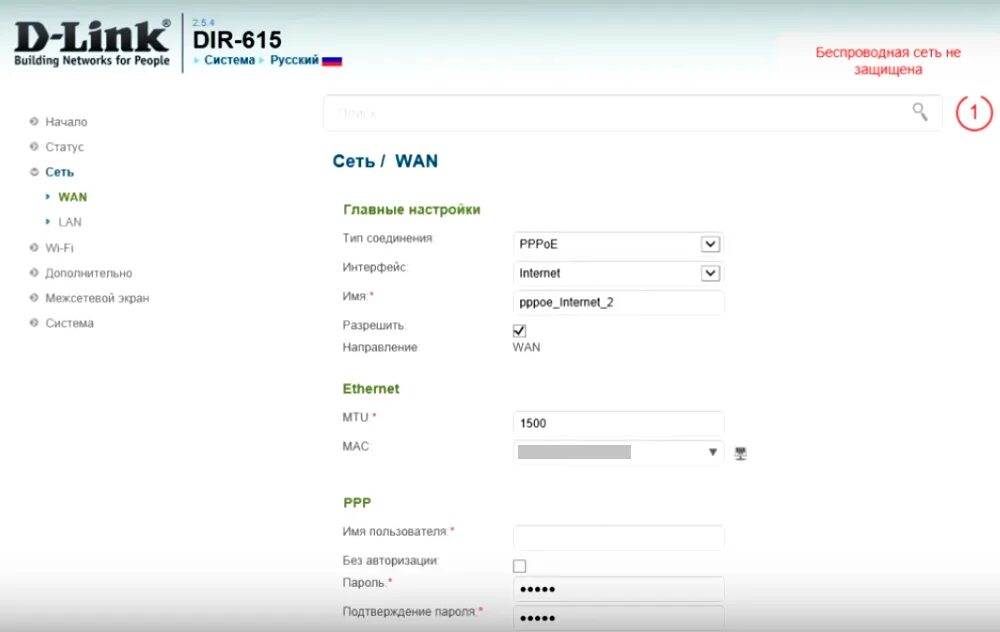Click the arrow icon next to Дополнительно

[x=33, y=272]
